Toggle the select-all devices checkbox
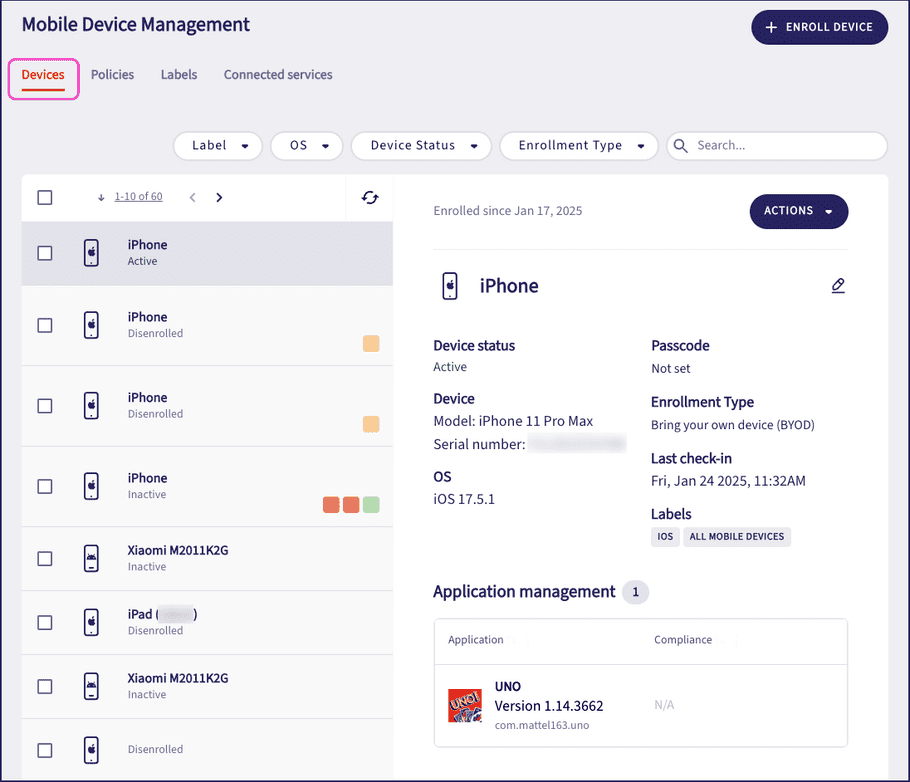 45,197
